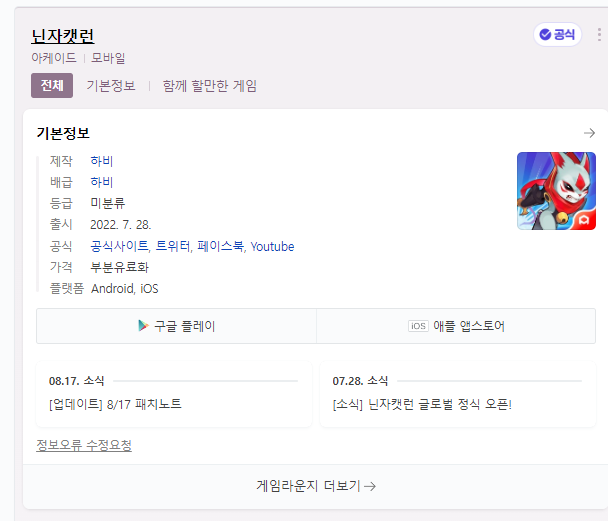
Task: Open the 하비 developer link in 제작 row
Action: click(102, 161)
